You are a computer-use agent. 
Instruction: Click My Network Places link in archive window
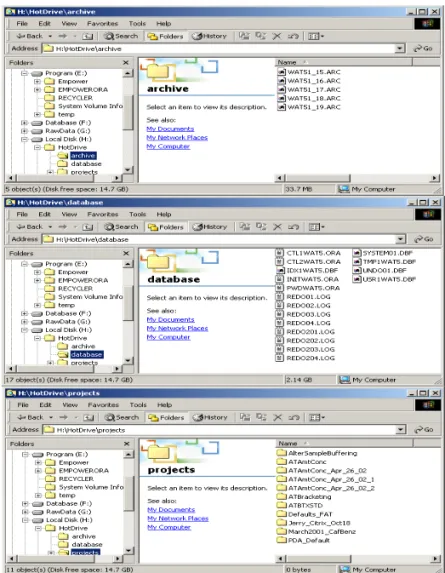click(177, 138)
